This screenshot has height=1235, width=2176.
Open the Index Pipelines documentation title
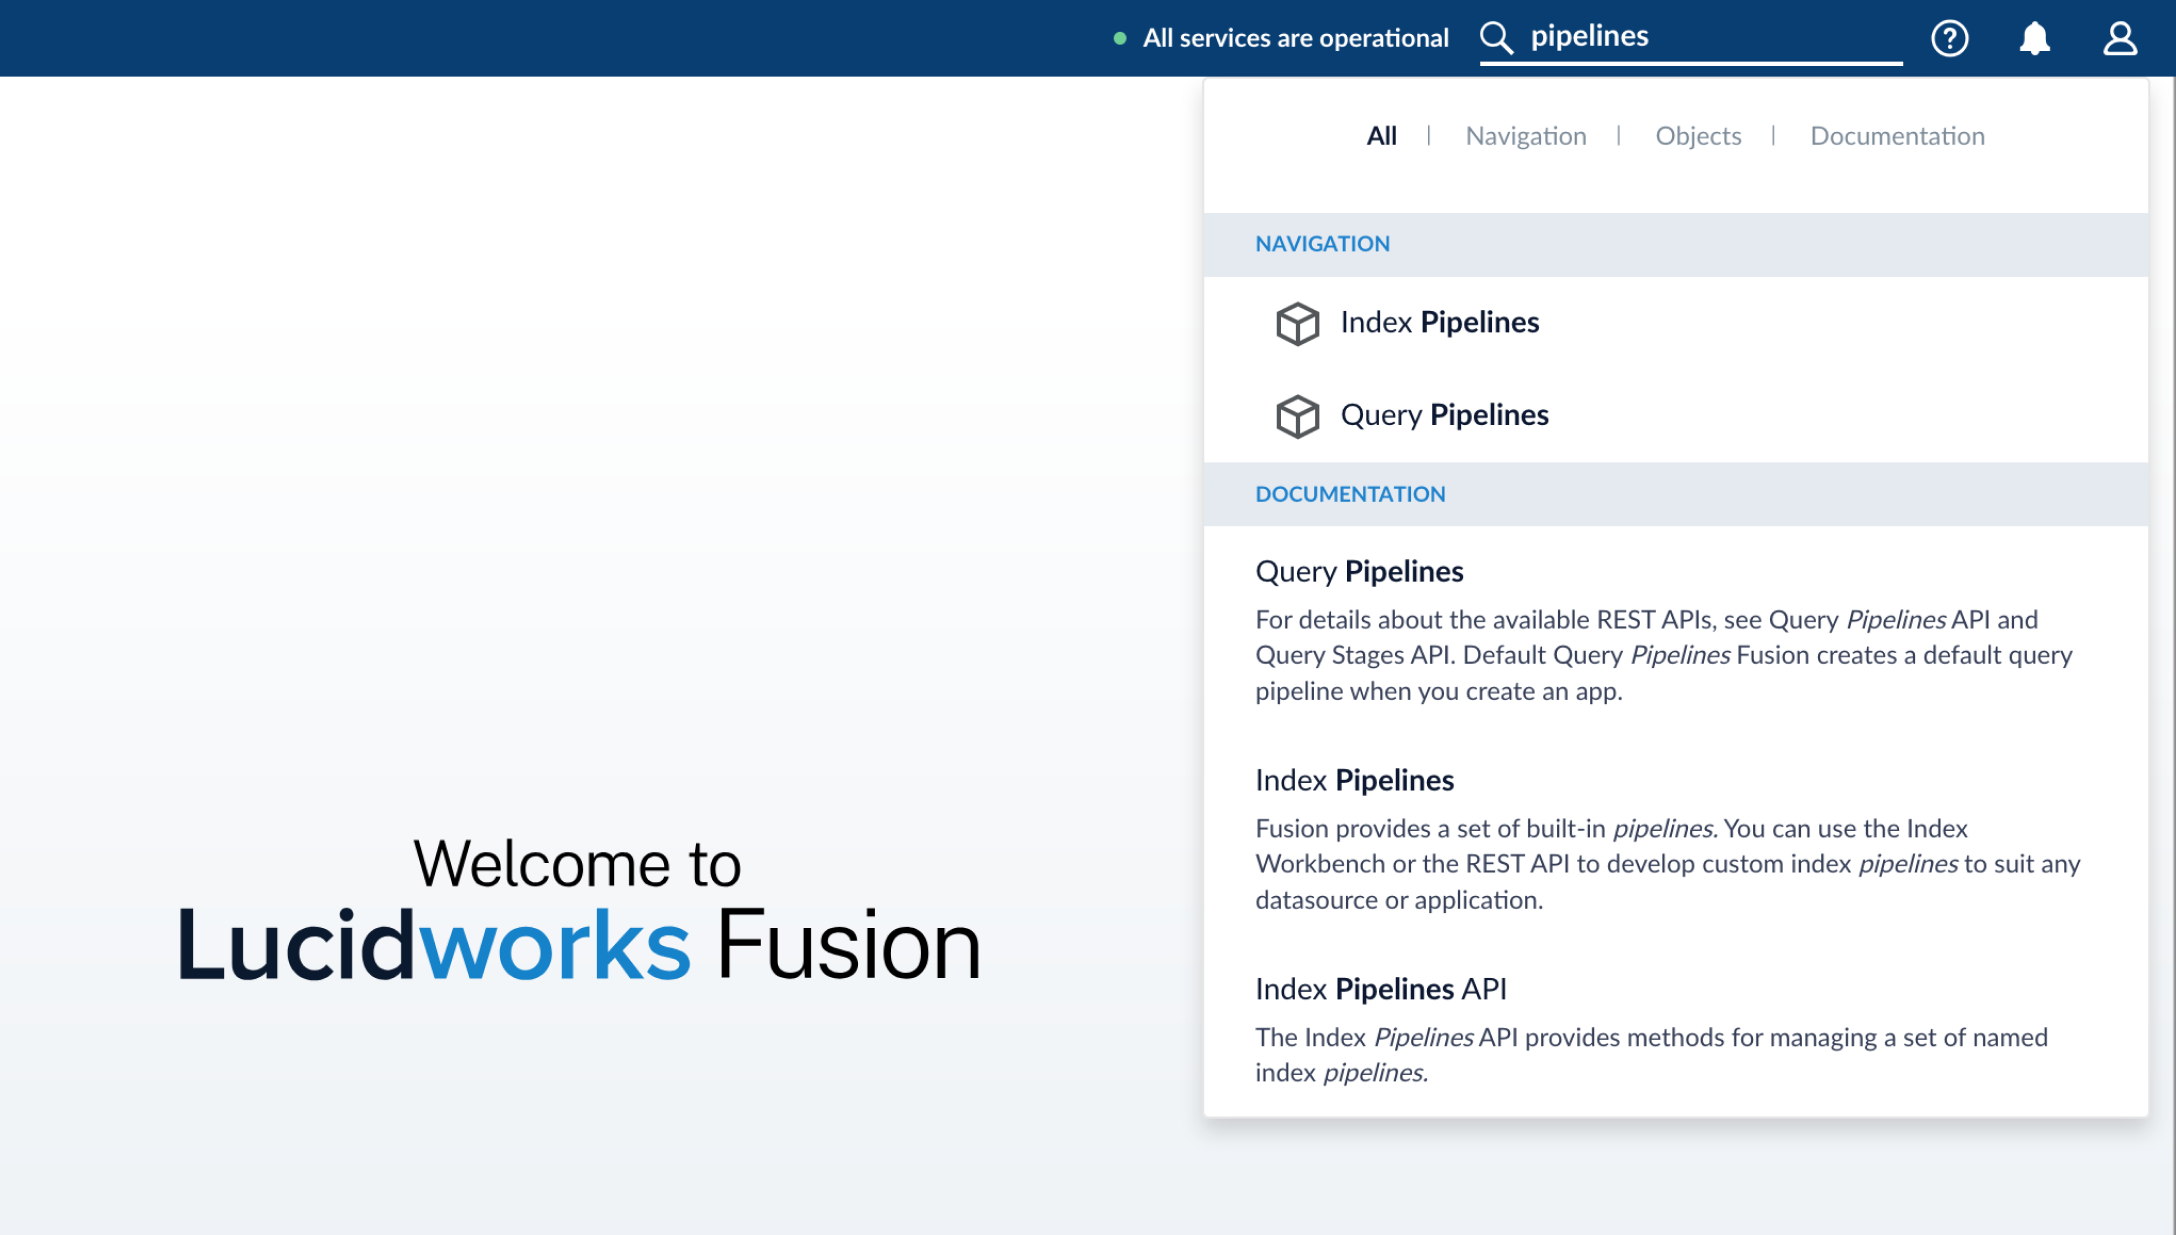tap(1354, 780)
